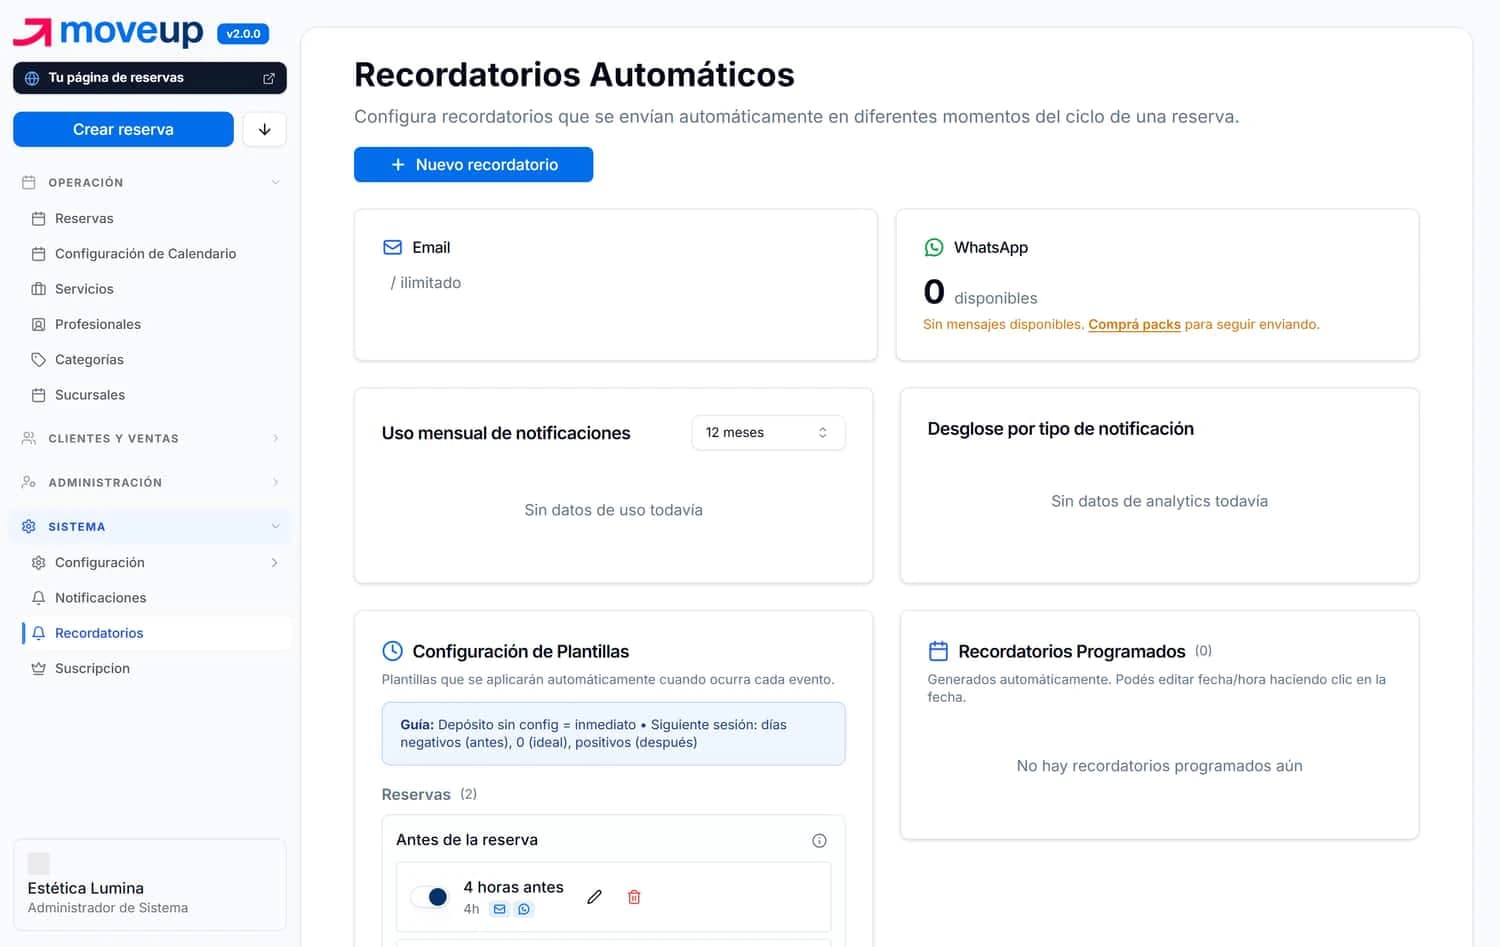
Task: Open Configuración de Calendario in the sidebar
Action: click(157, 254)
